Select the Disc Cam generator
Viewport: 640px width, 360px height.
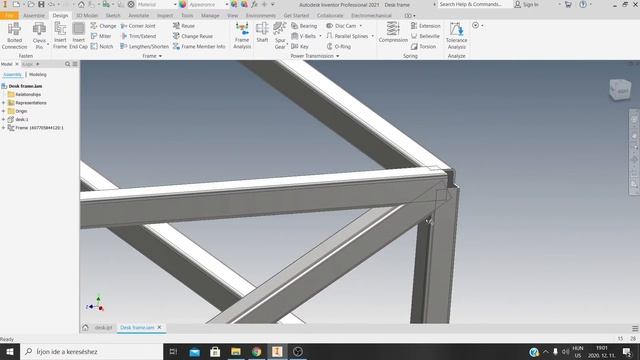(341, 26)
